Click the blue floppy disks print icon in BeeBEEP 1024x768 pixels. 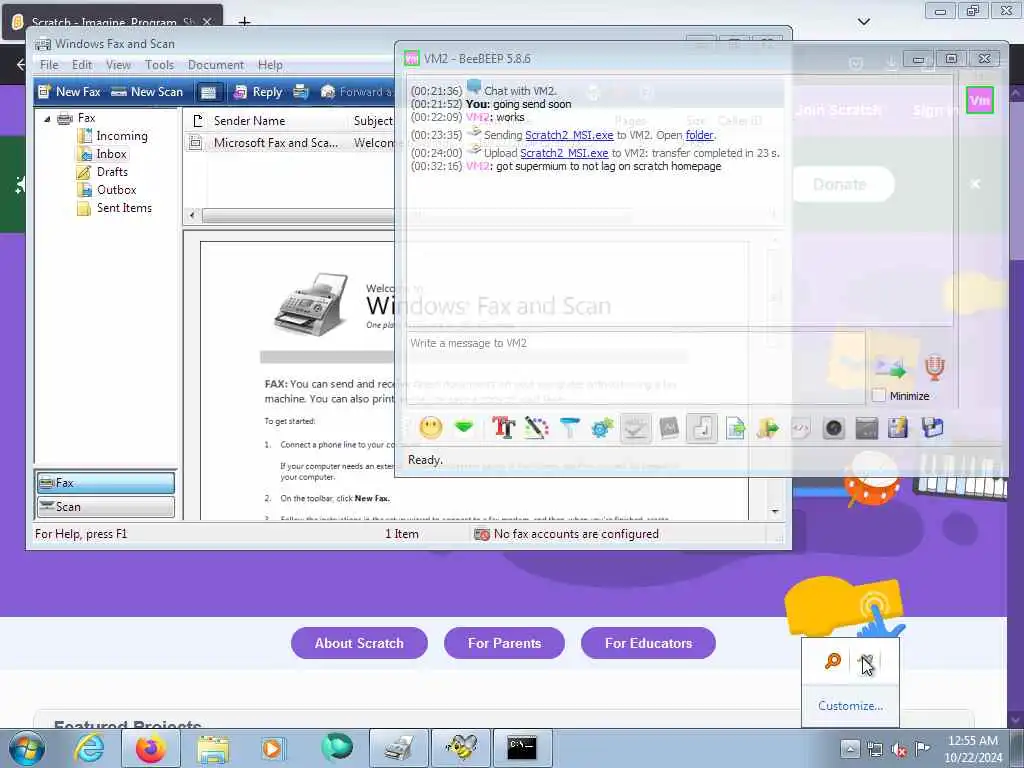(x=933, y=428)
